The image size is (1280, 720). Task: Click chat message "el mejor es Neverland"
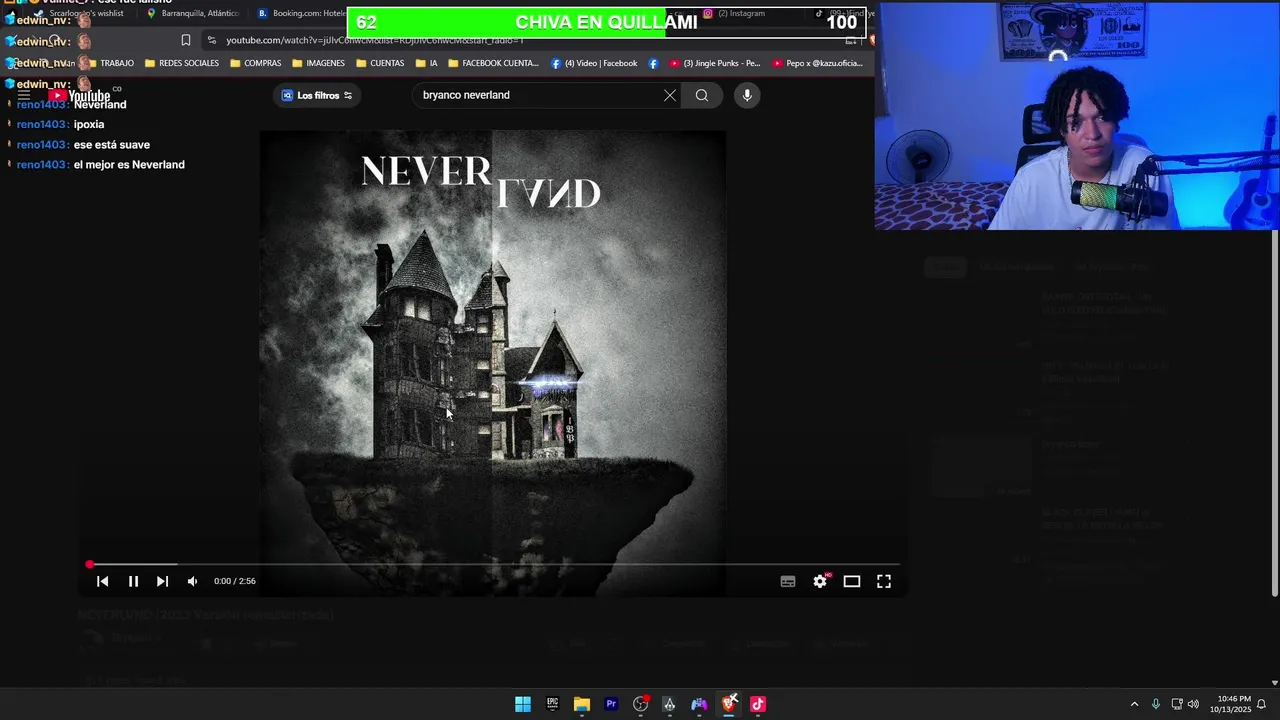129,165
